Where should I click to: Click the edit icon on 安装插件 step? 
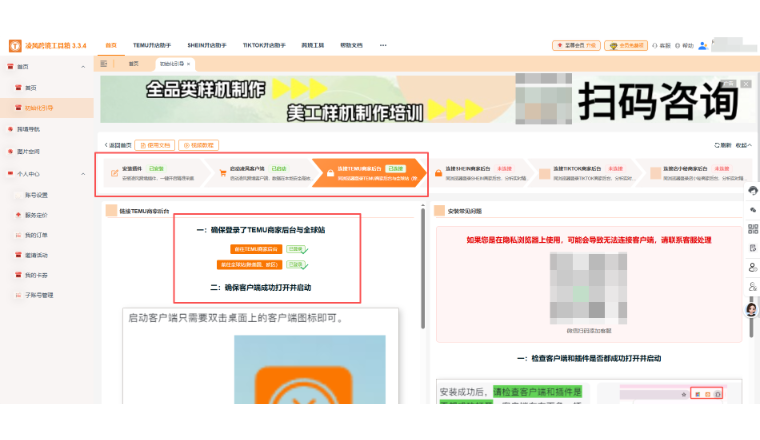pyautogui.click(x=114, y=173)
